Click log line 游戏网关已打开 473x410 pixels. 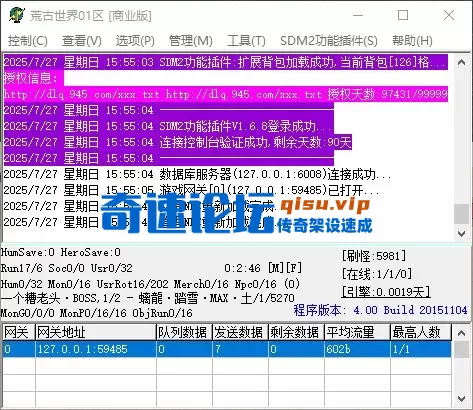pos(191,190)
